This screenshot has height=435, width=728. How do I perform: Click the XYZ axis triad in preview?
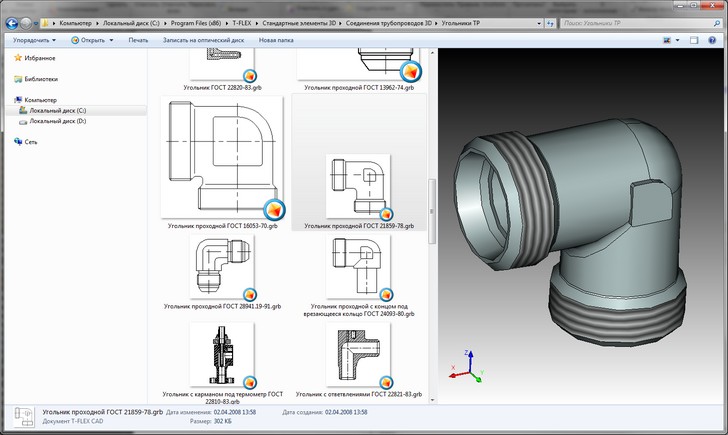pos(468,367)
